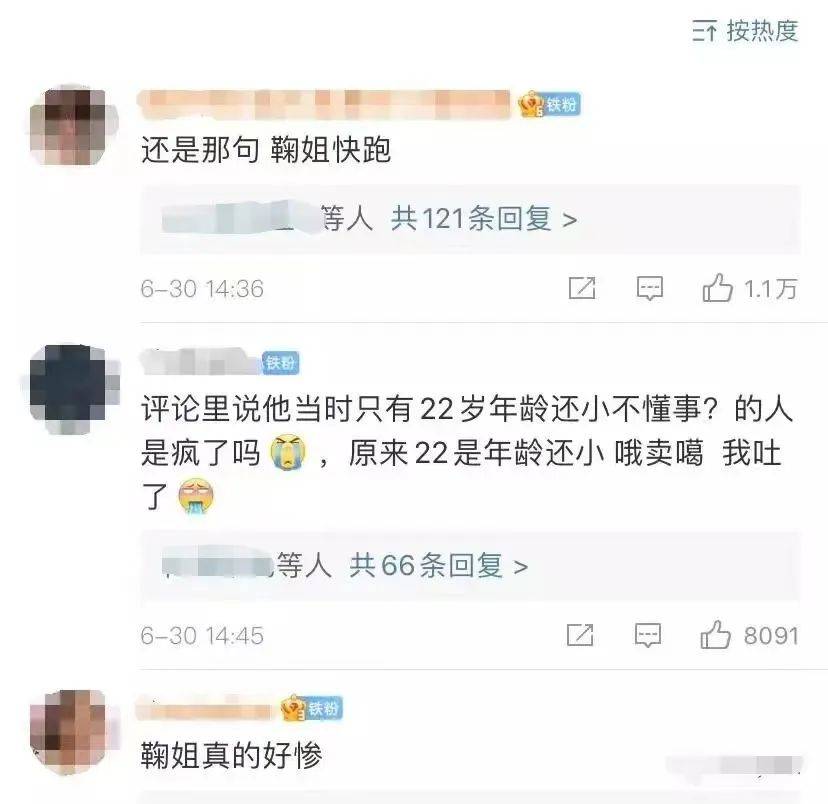
Task: Open first commenter's blurred username
Action: click(x=323, y=105)
